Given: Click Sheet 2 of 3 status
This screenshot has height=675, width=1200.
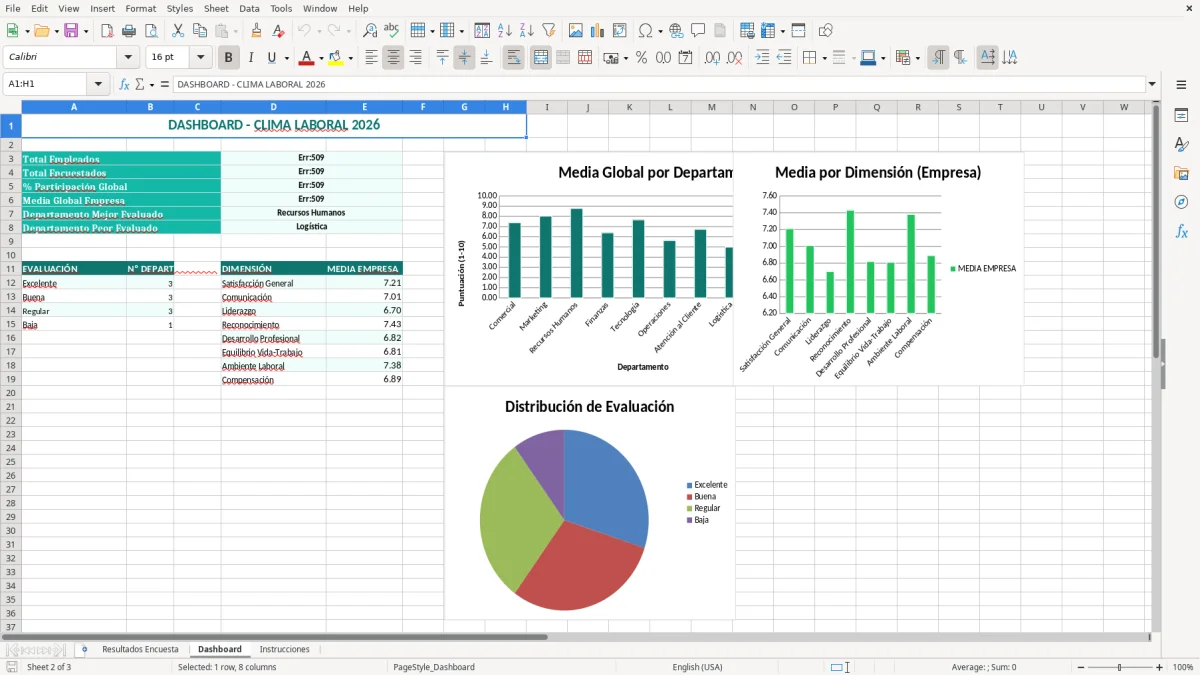Looking at the screenshot, I should 49,667.
